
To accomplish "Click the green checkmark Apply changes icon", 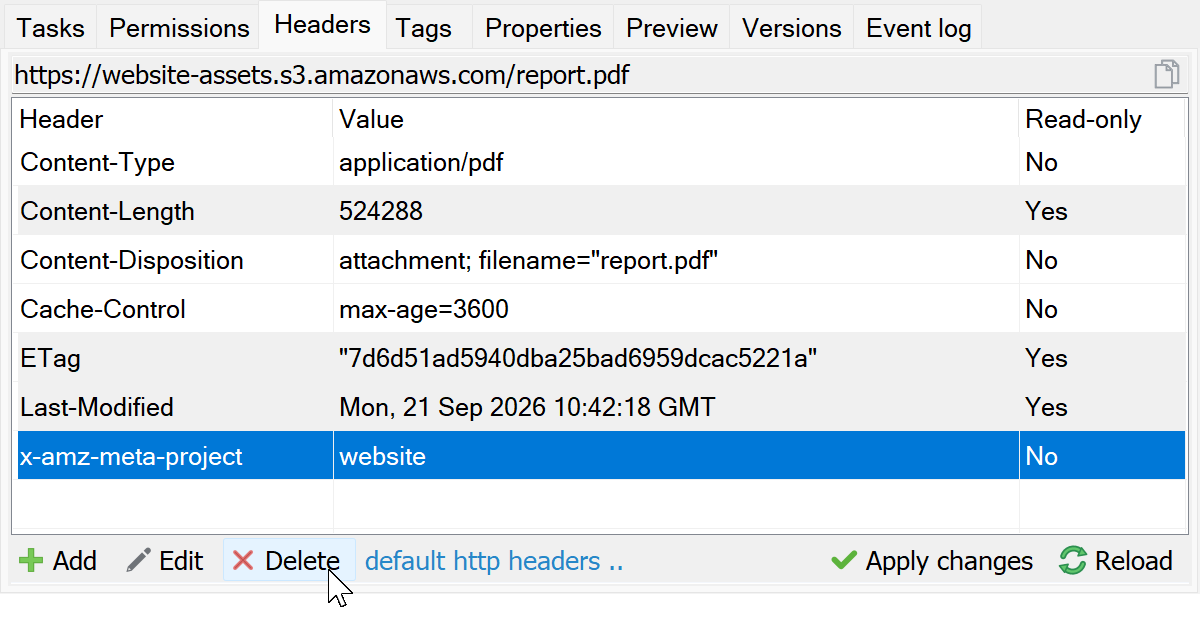I will 845,561.
